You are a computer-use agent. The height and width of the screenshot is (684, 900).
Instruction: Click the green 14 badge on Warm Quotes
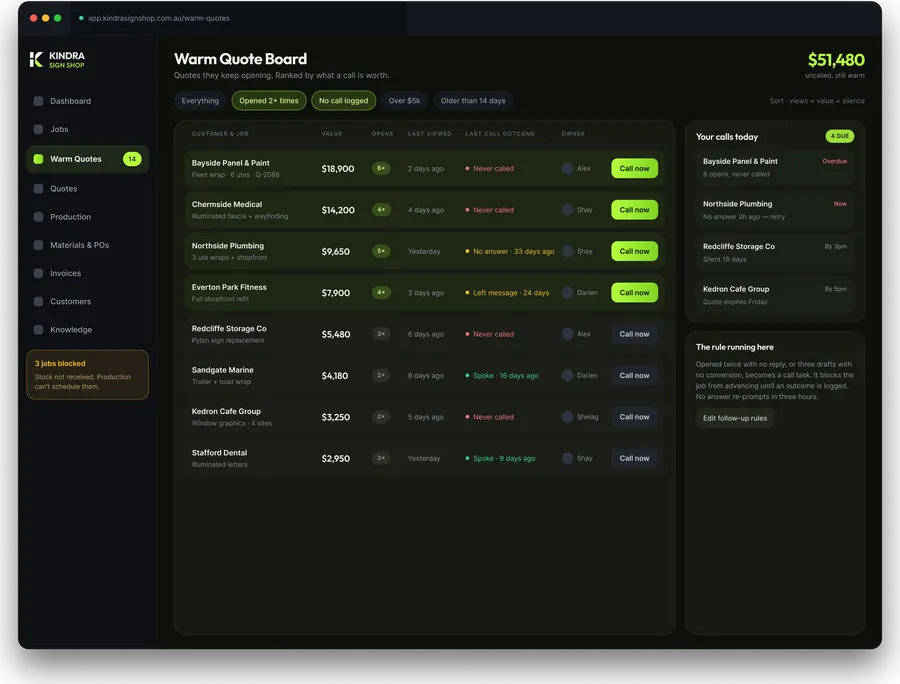(132, 159)
